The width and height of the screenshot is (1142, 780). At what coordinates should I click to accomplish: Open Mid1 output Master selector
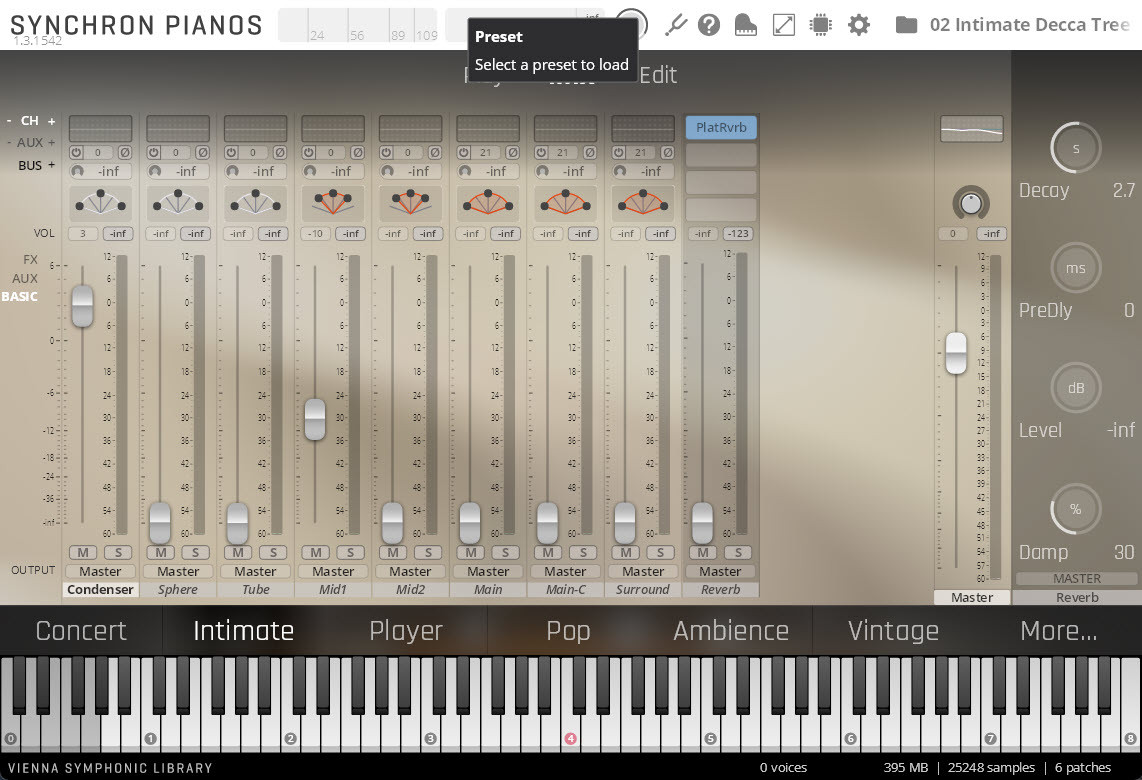tap(333, 572)
